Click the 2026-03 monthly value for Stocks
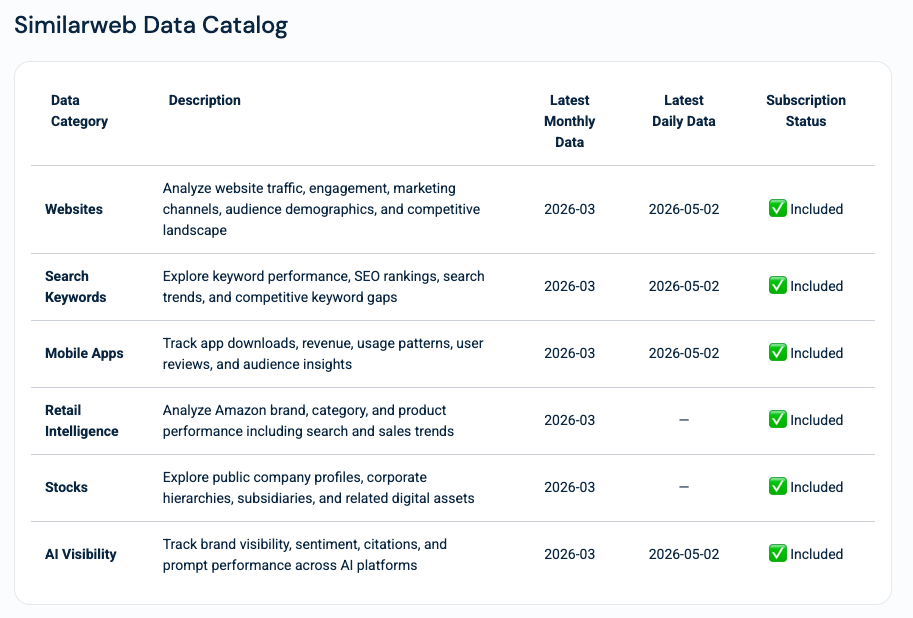 tap(569, 487)
